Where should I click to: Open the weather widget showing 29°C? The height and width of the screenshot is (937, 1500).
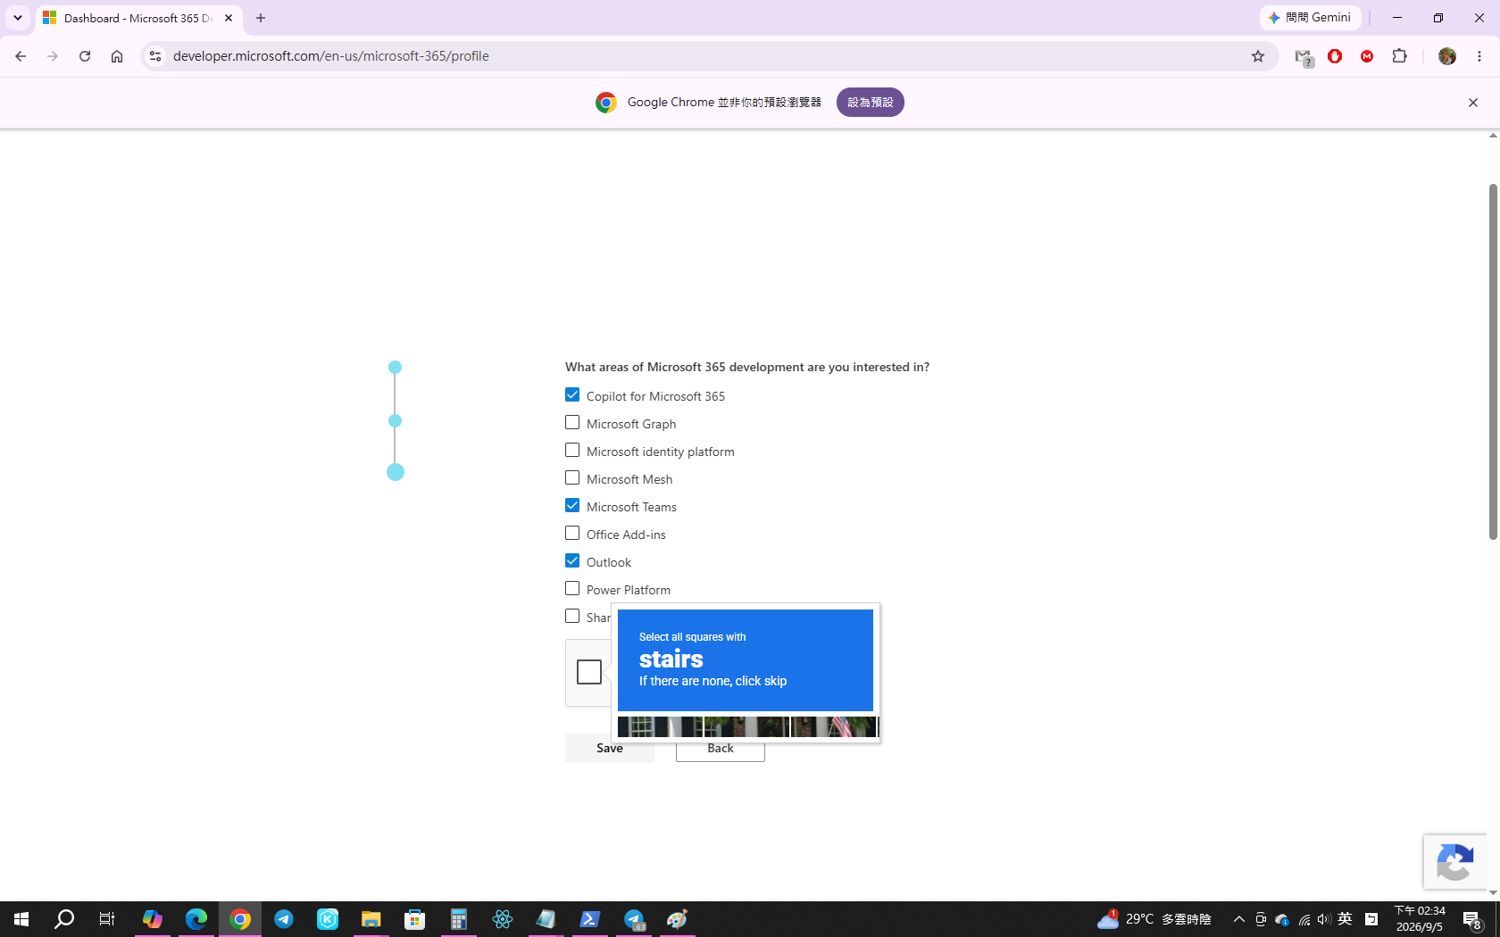pyautogui.click(x=1154, y=919)
